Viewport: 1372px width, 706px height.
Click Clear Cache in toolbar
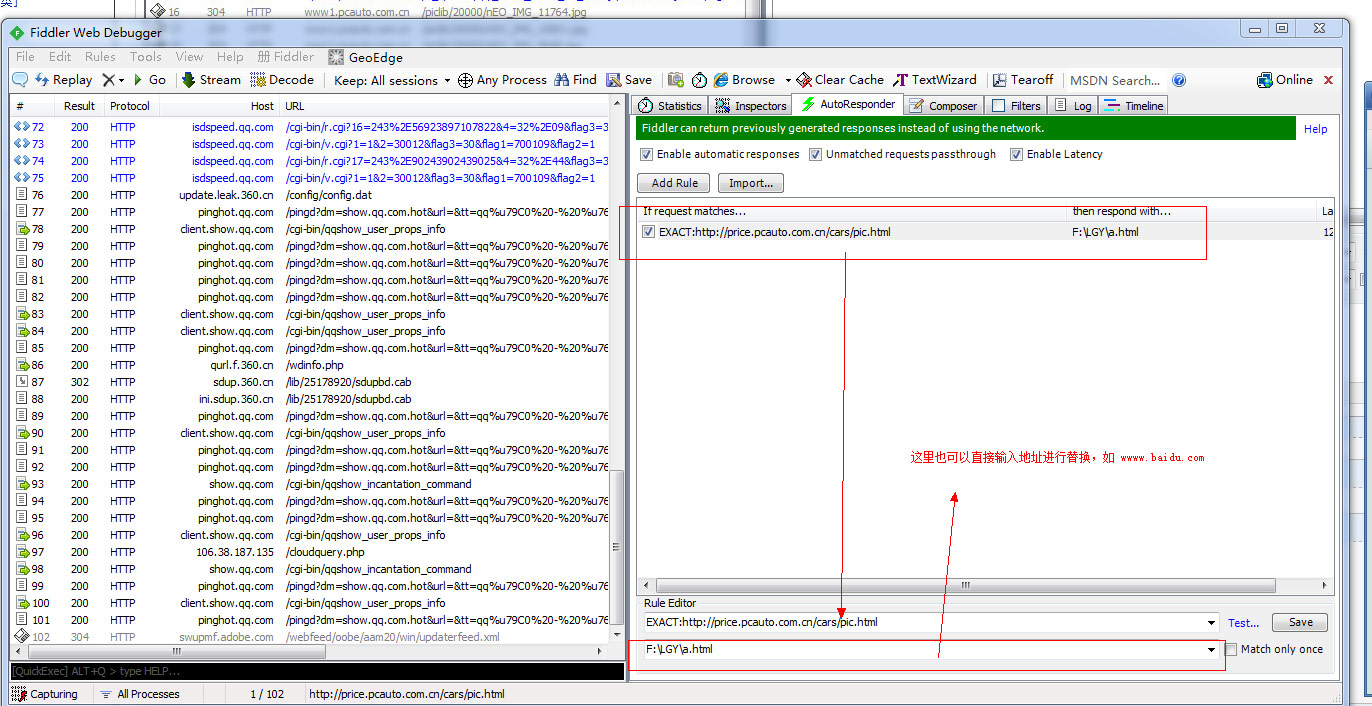pos(839,80)
